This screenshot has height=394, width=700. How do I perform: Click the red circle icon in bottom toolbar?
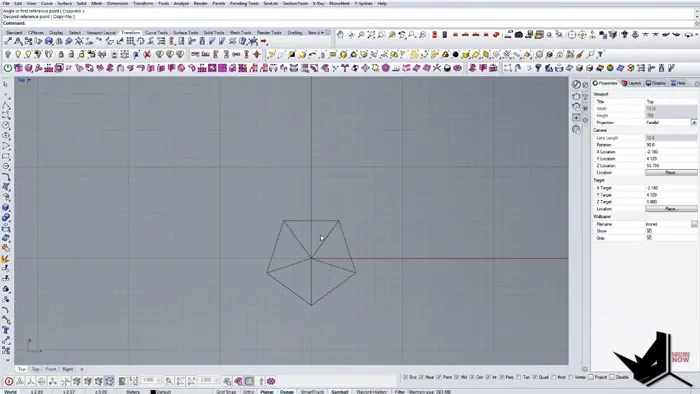(8, 381)
